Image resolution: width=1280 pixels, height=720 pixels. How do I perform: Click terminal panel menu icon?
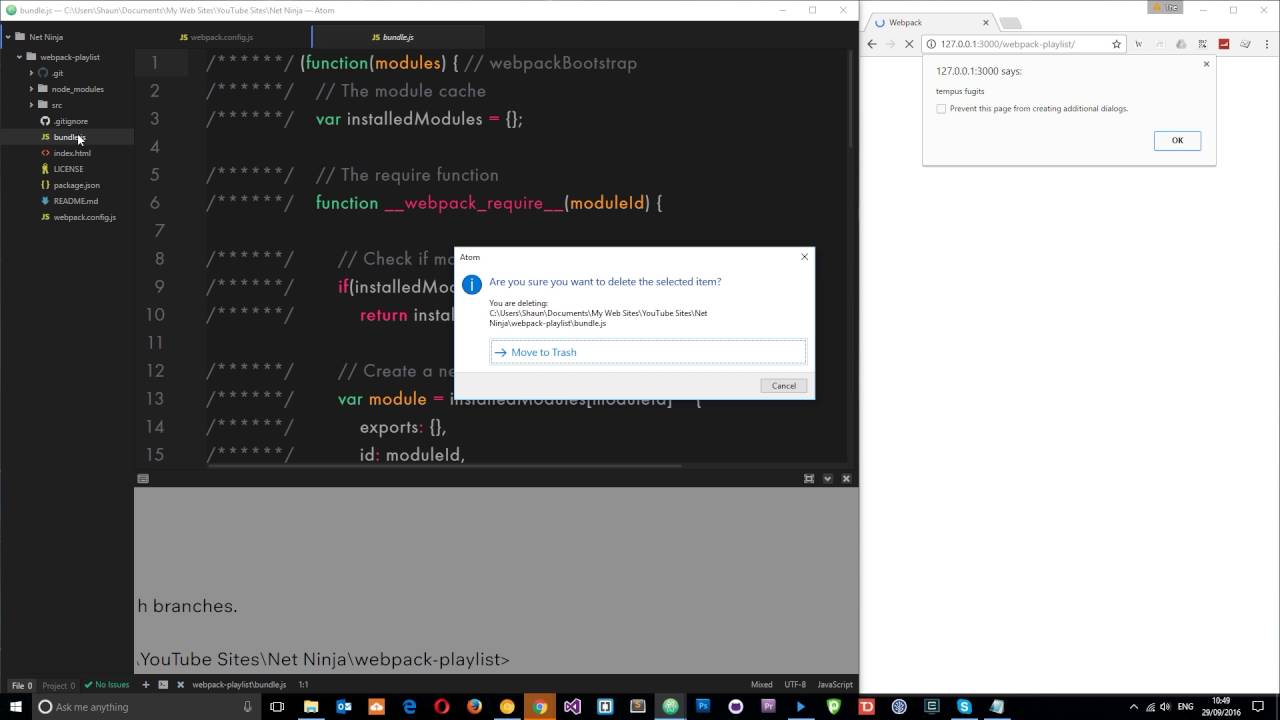pyautogui.click(x=143, y=479)
